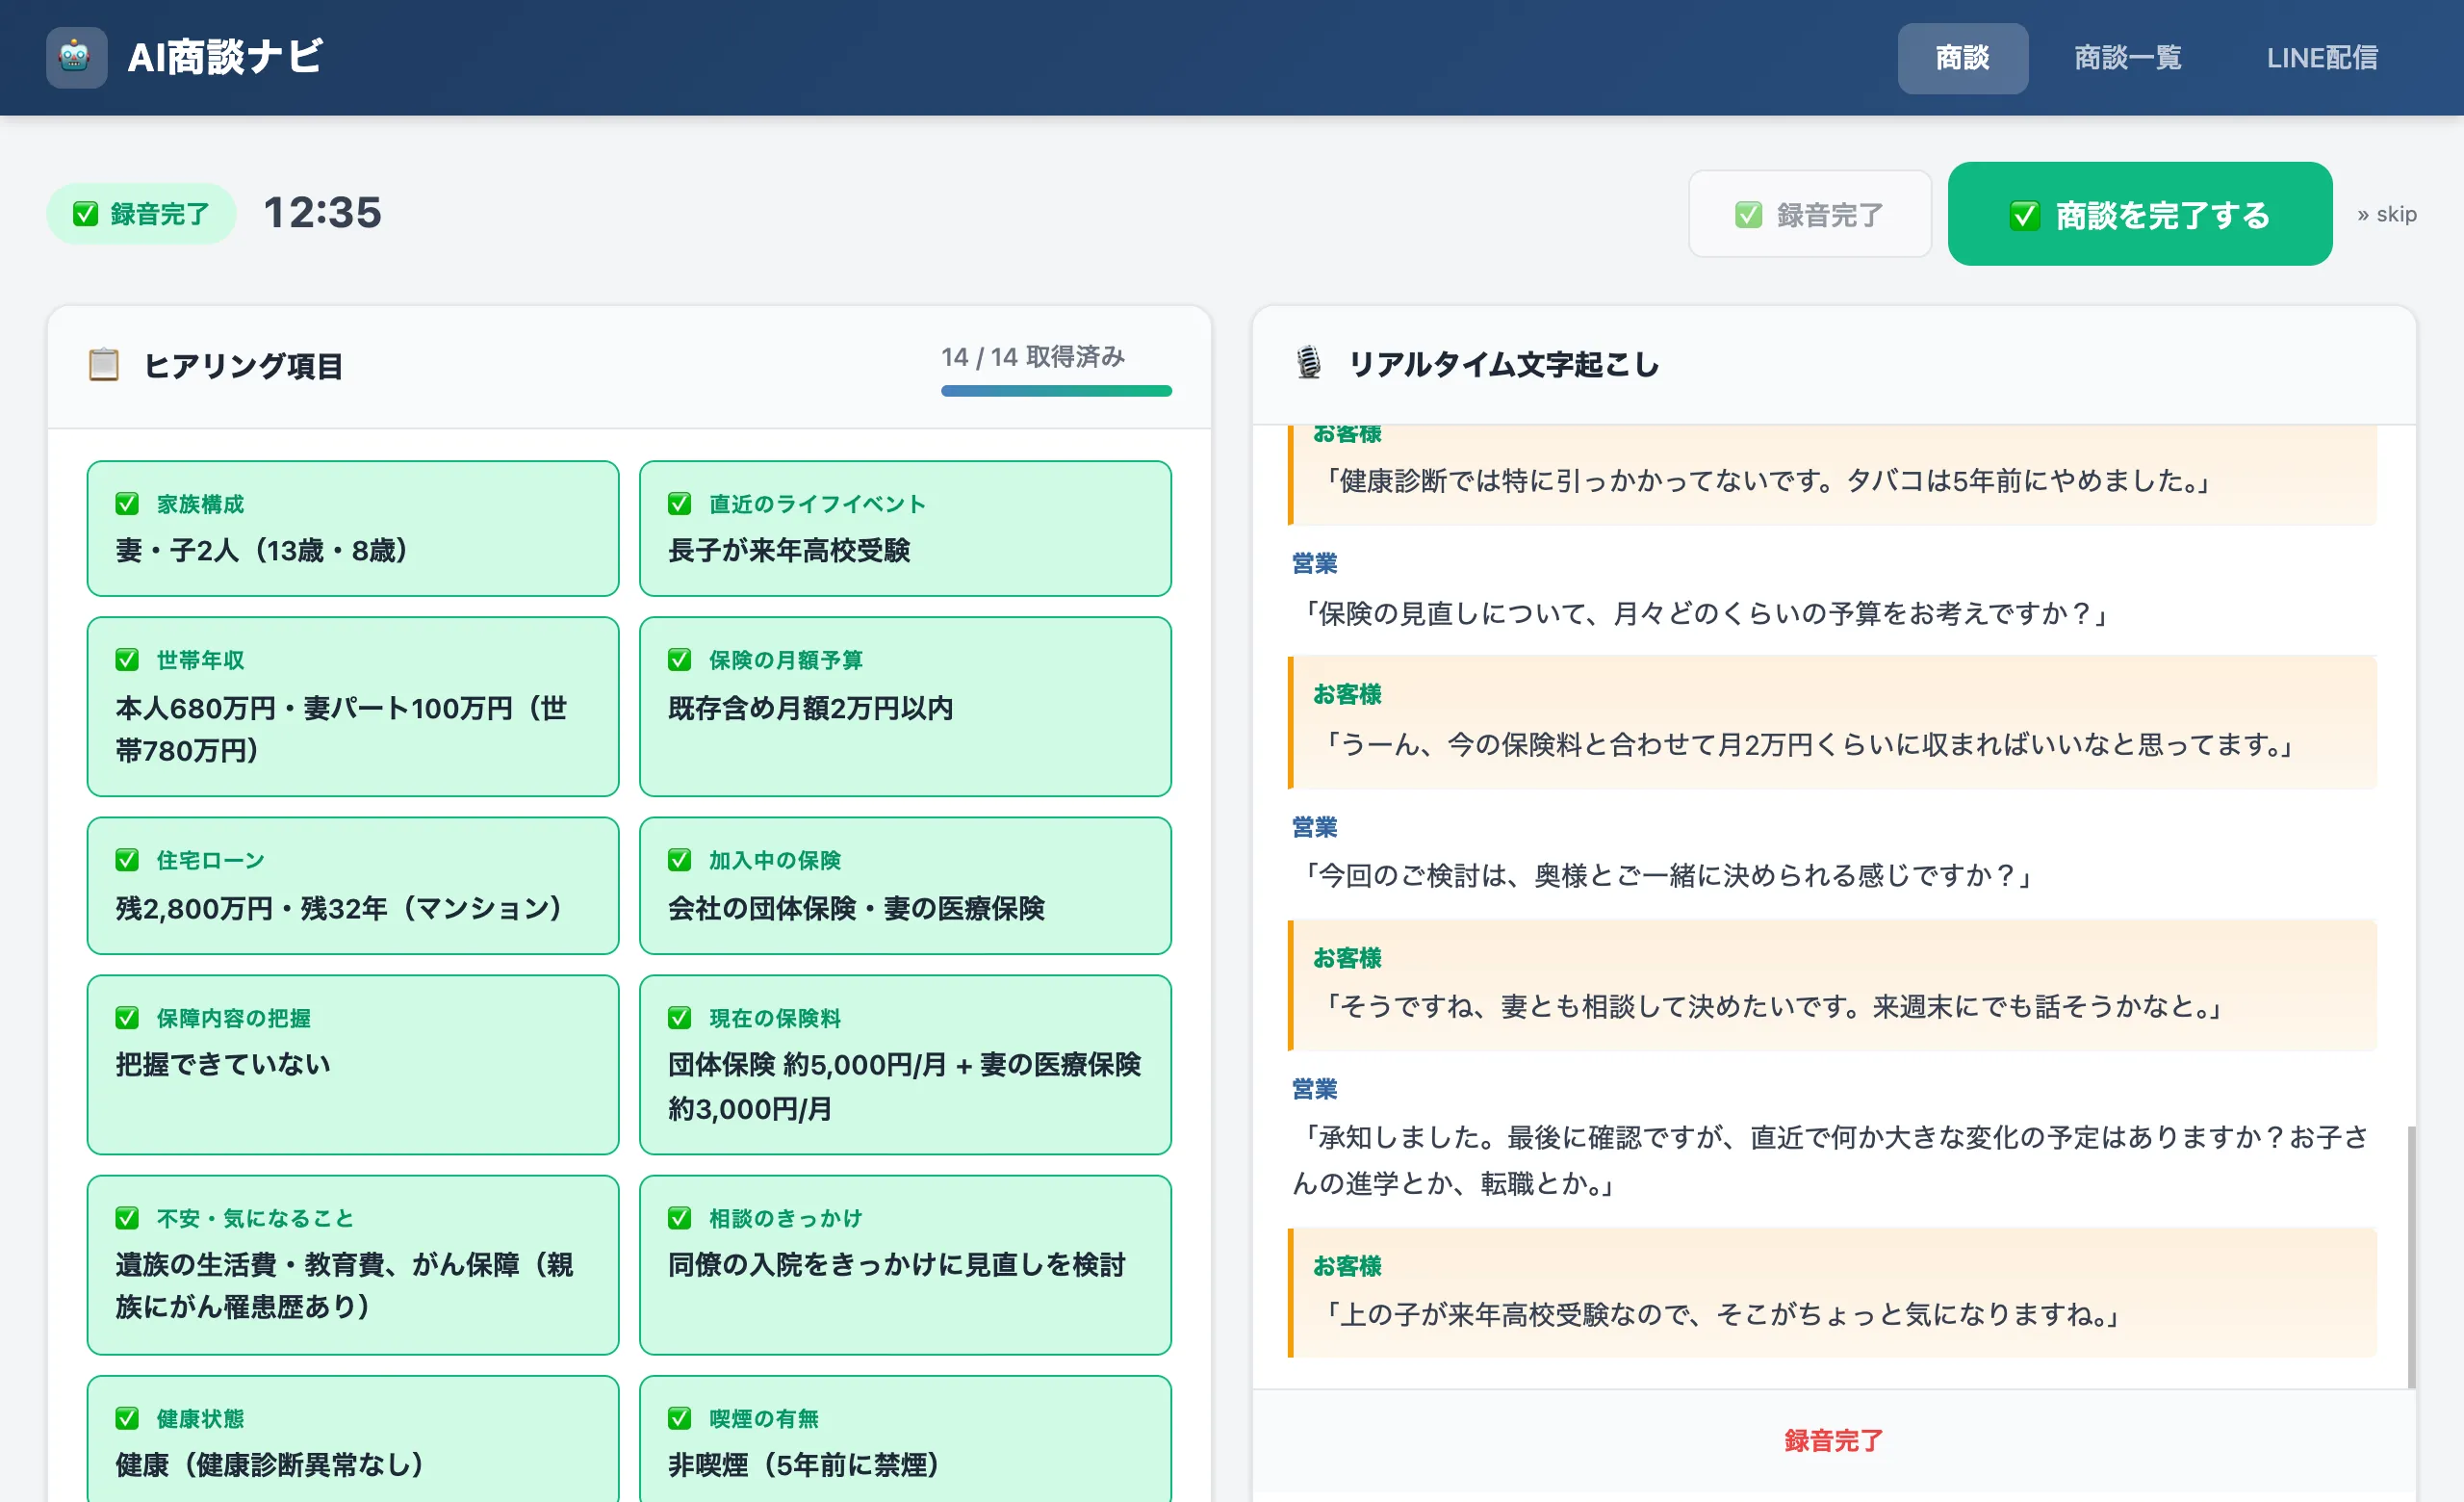
Task: Click the checkmark icon inside 商談を完了する button
Action: pos(2025,214)
